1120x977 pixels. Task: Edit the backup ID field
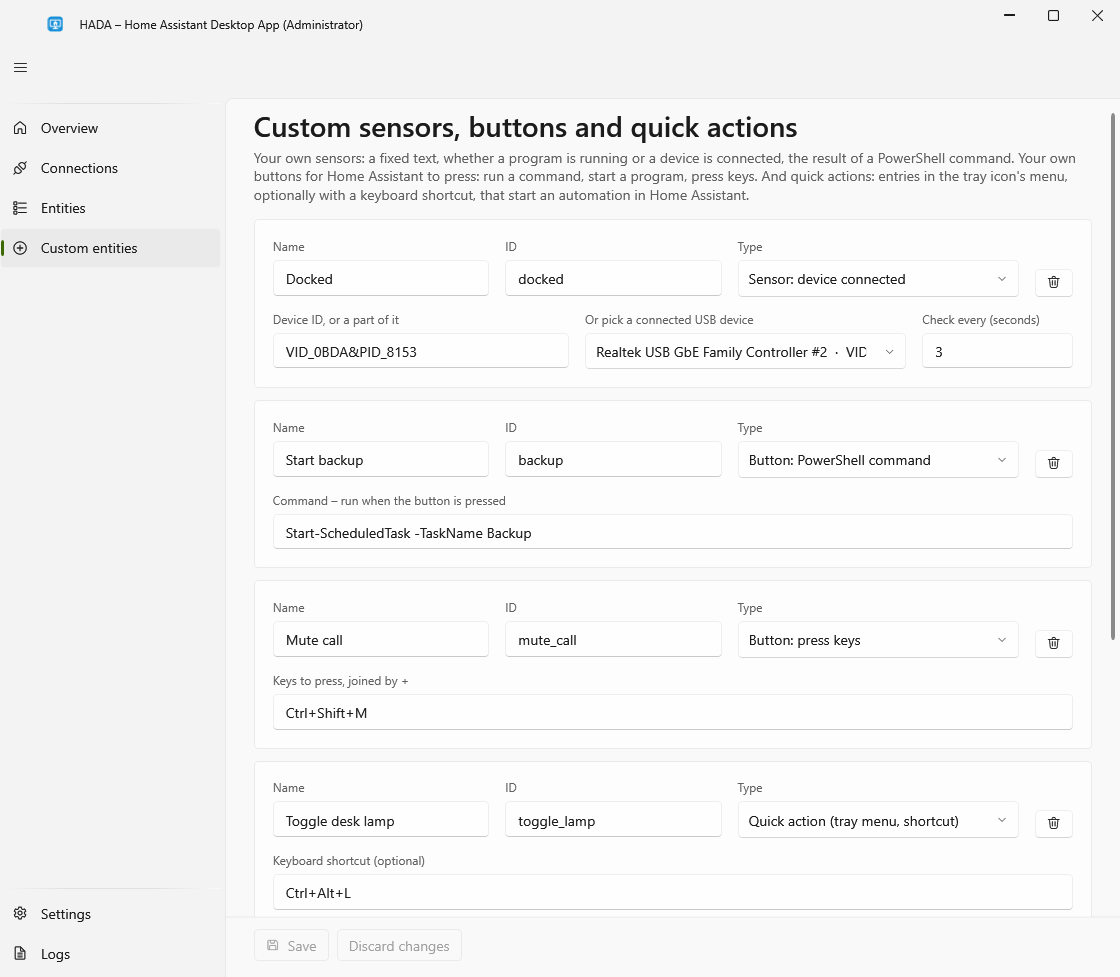pyautogui.click(x=613, y=461)
